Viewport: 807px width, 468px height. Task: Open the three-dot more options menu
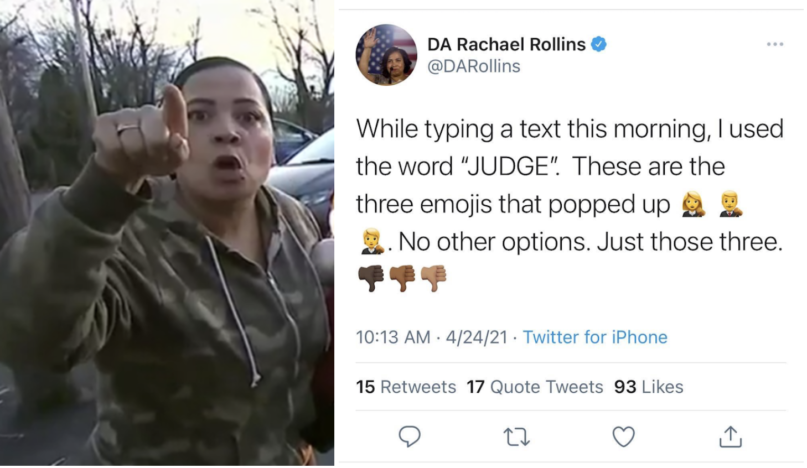(x=775, y=44)
